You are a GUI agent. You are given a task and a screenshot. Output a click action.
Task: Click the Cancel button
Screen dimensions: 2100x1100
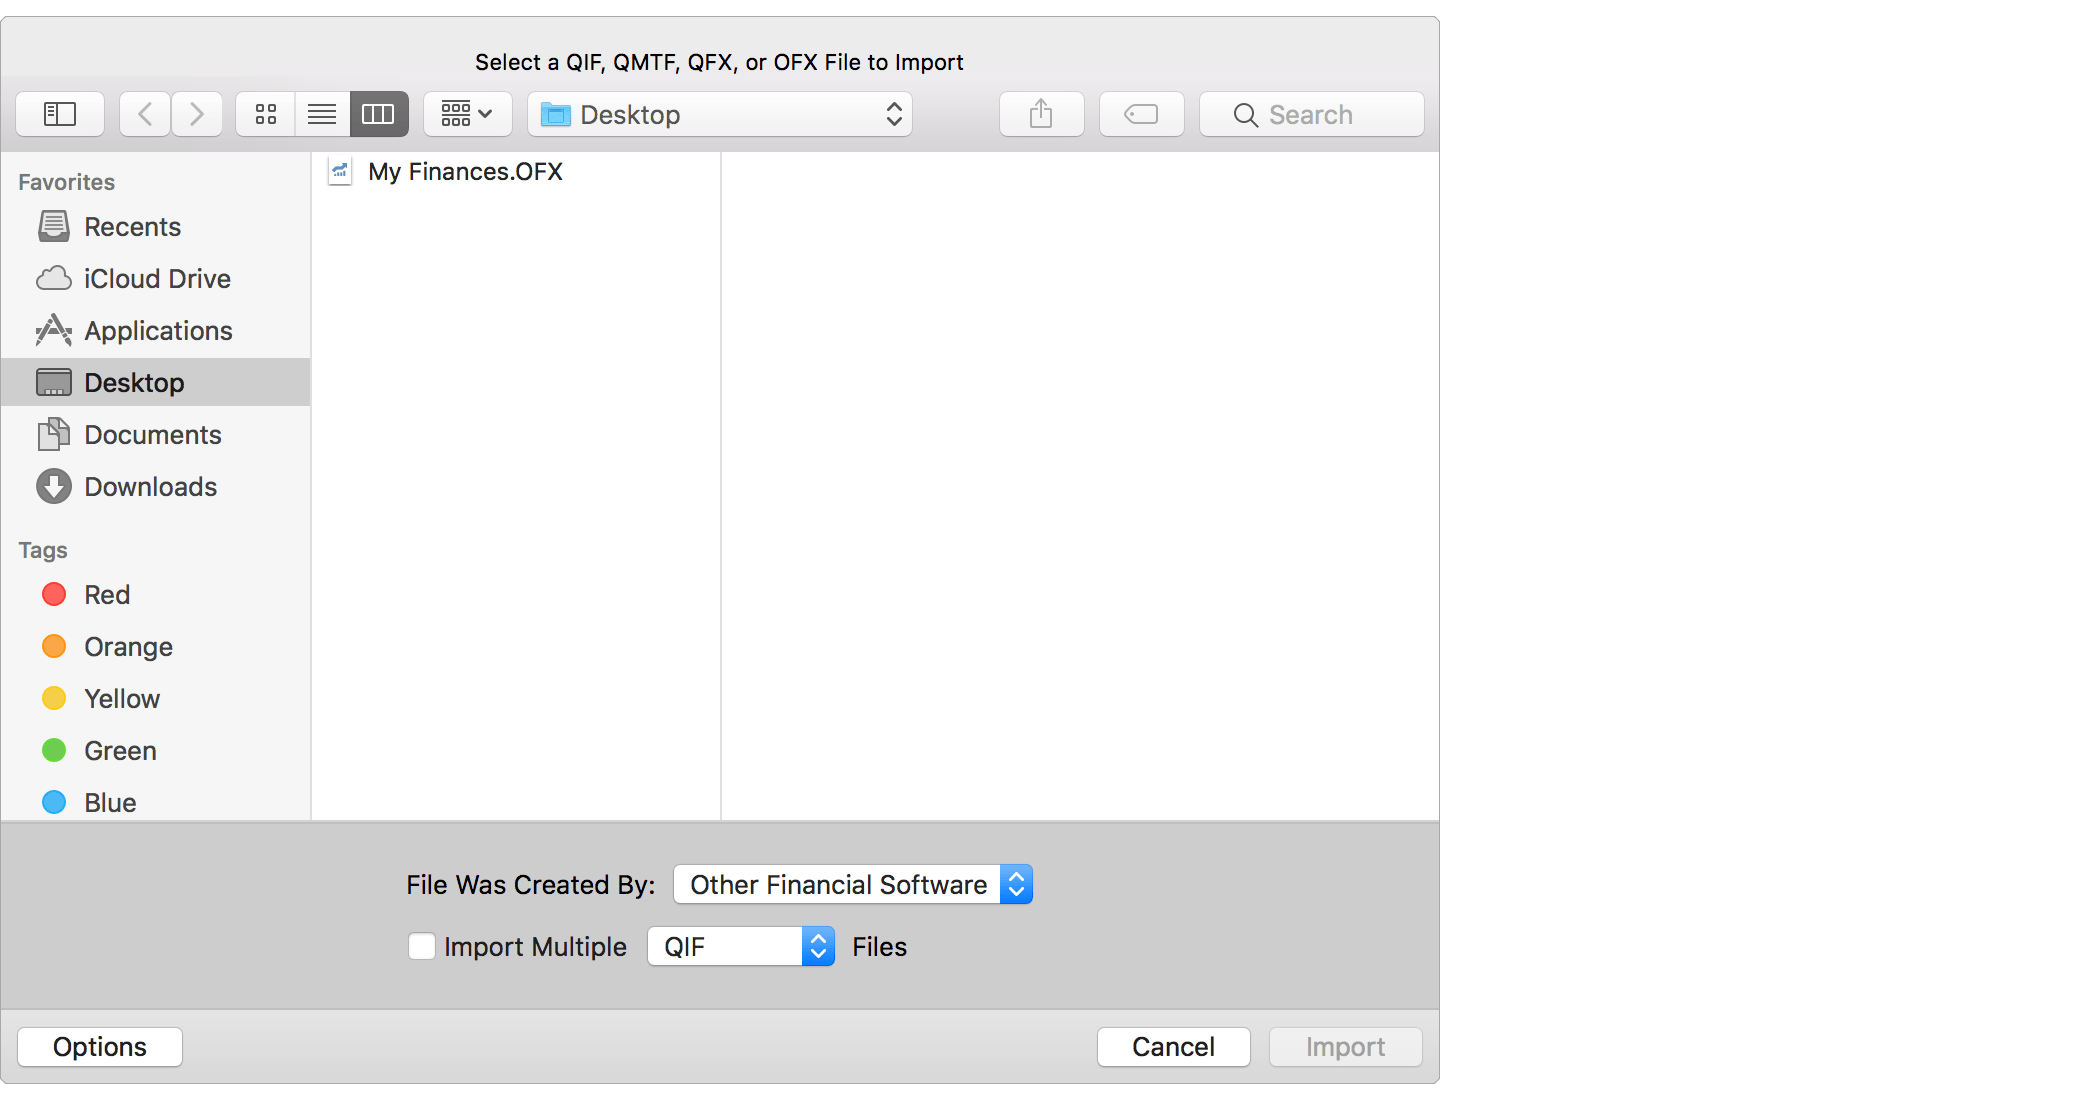click(1174, 1047)
